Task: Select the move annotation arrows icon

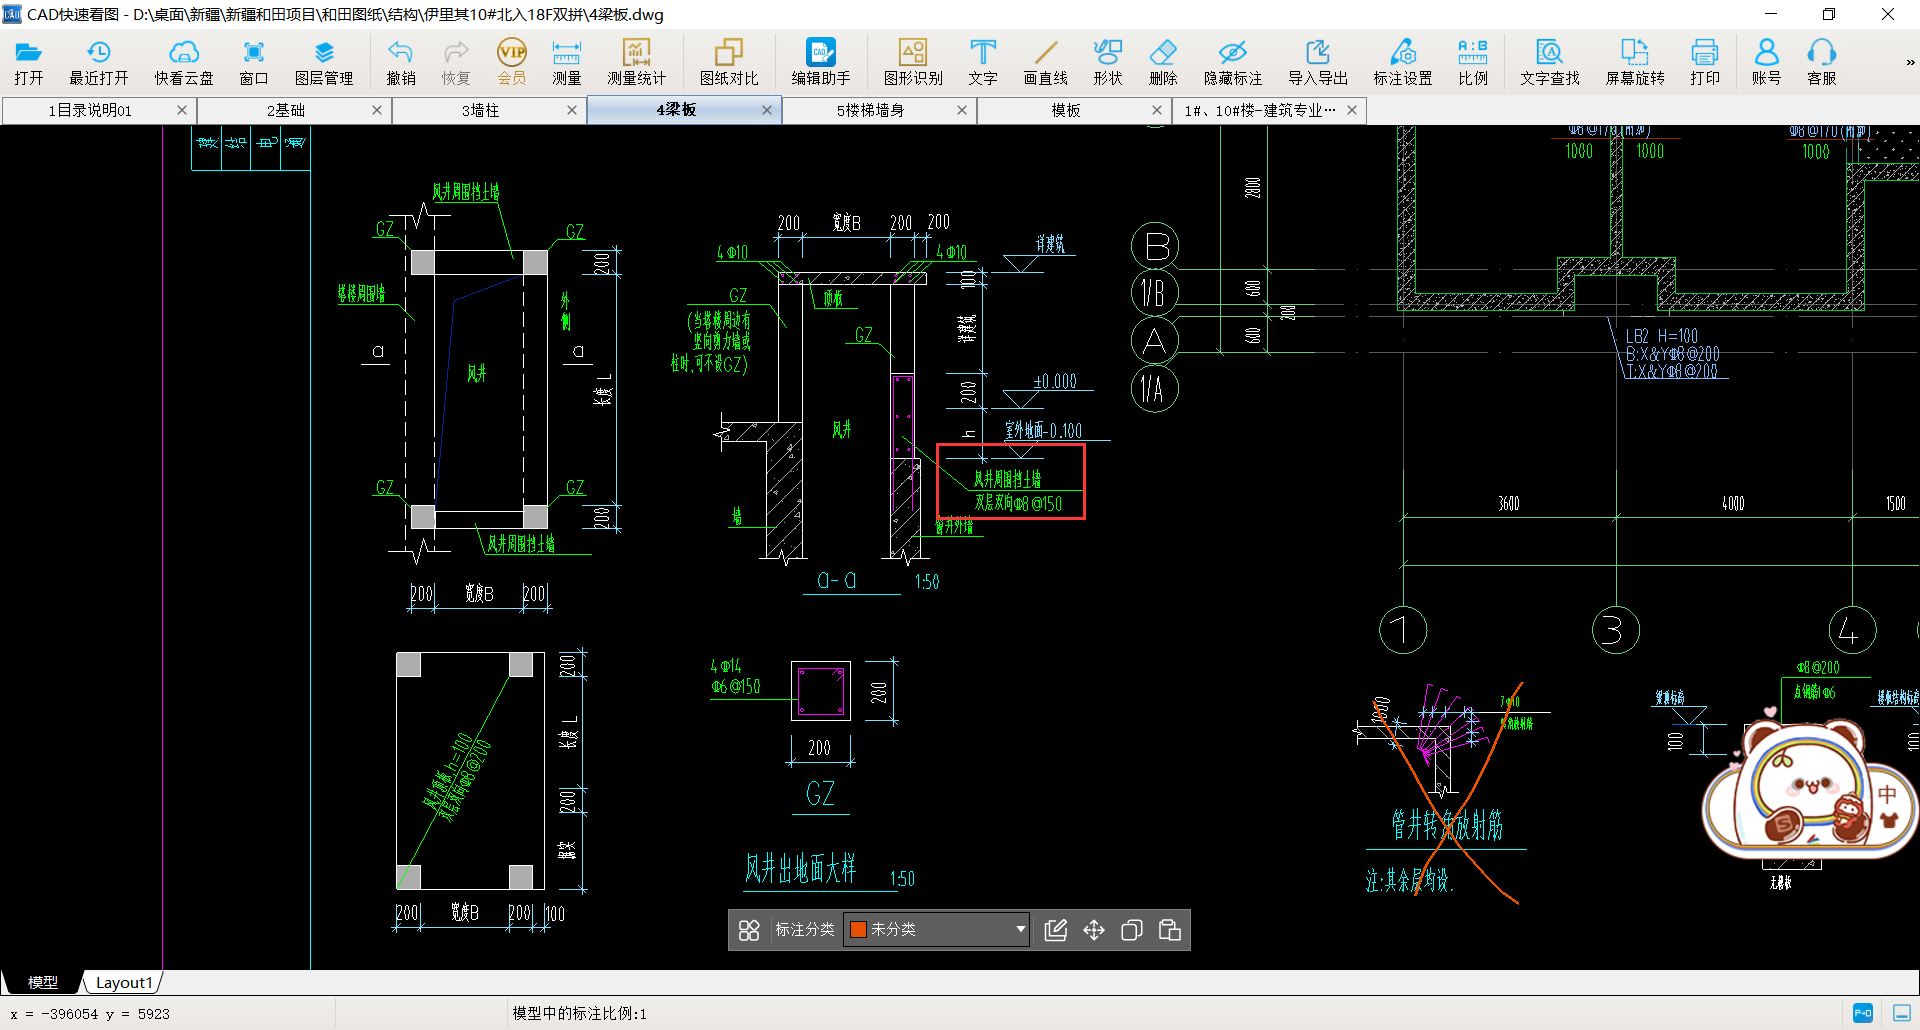Action: tap(1094, 930)
